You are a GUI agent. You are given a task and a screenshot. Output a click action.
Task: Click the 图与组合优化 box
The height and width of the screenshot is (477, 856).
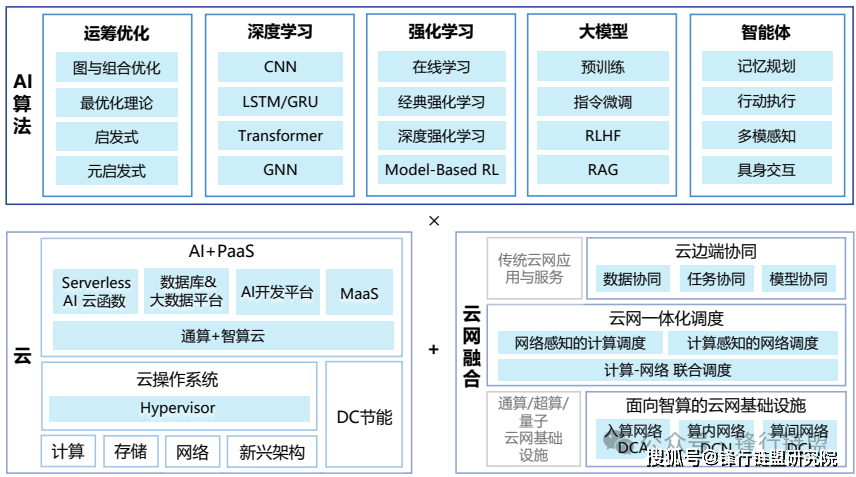117,68
